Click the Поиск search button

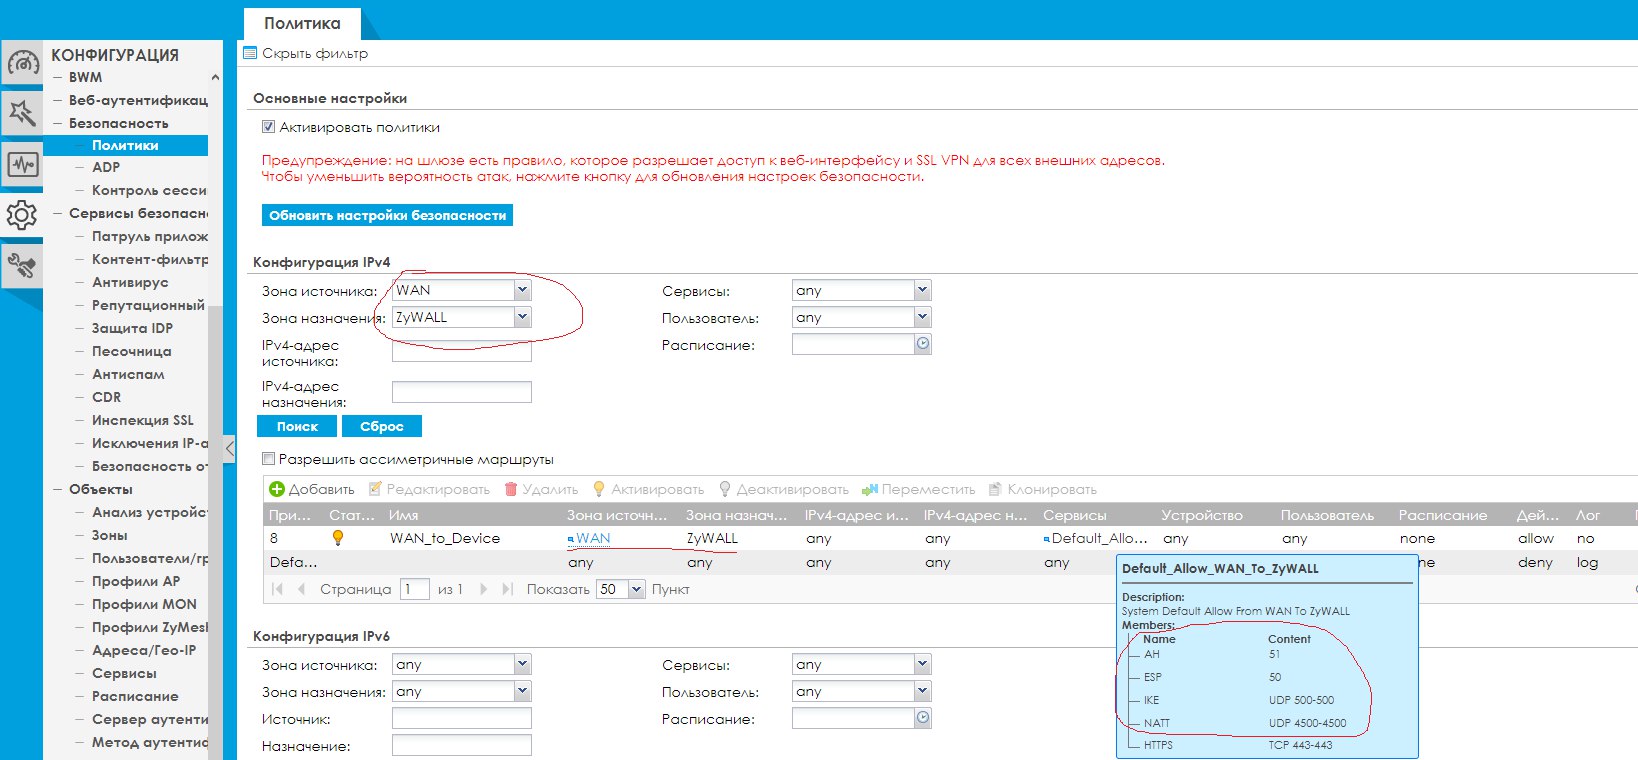click(x=297, y=426)
